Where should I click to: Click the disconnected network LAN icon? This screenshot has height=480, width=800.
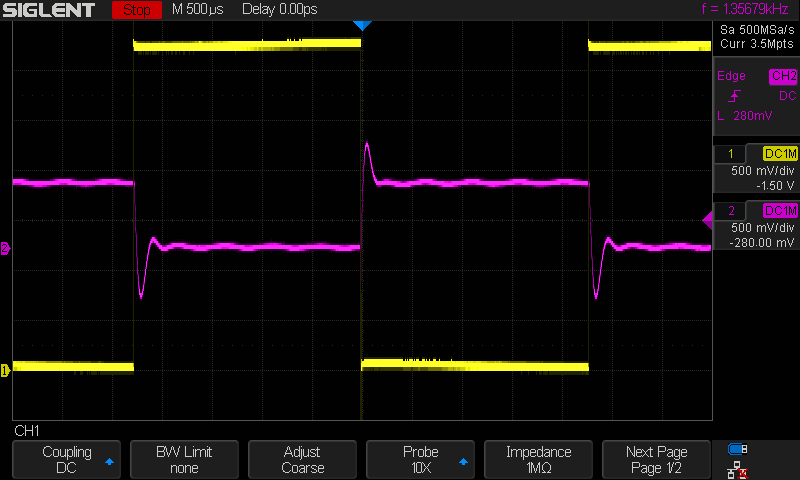[737, 470]
